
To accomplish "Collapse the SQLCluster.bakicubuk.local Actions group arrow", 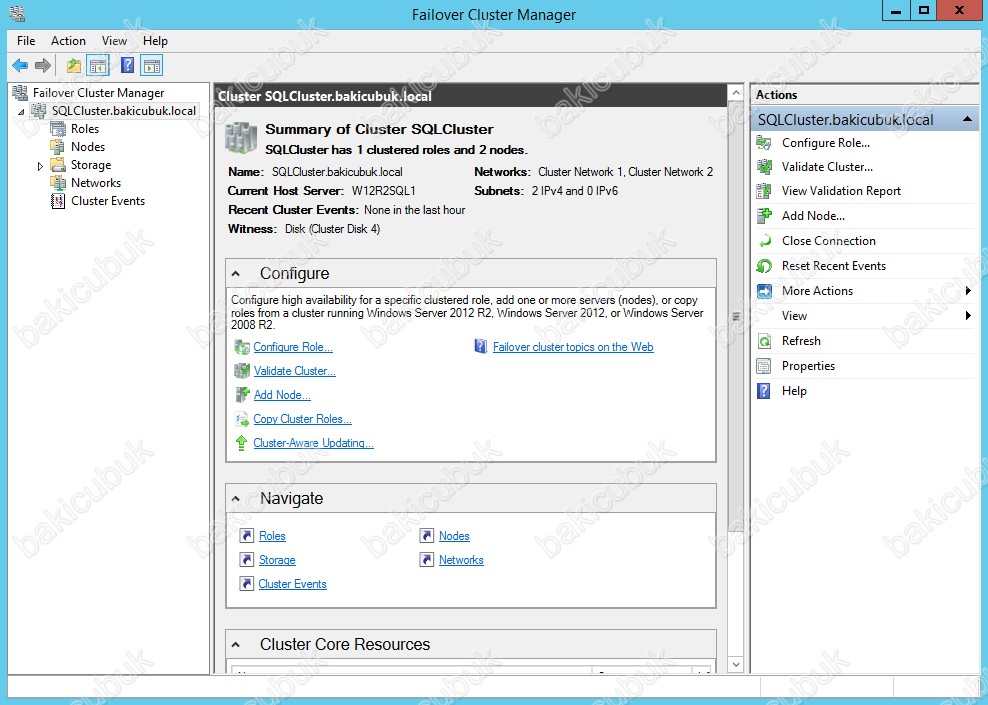I will (967, 120).
